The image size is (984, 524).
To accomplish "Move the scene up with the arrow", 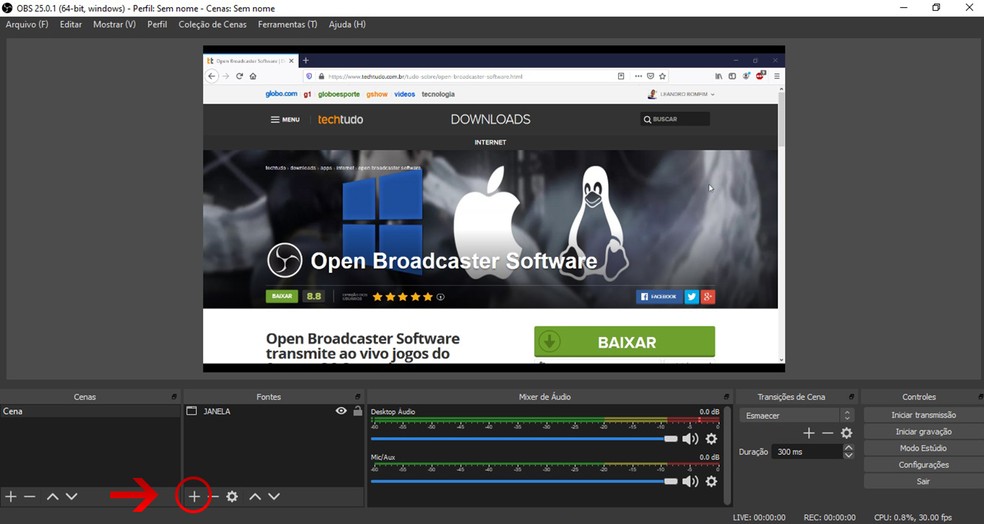I will coord(53,496).
